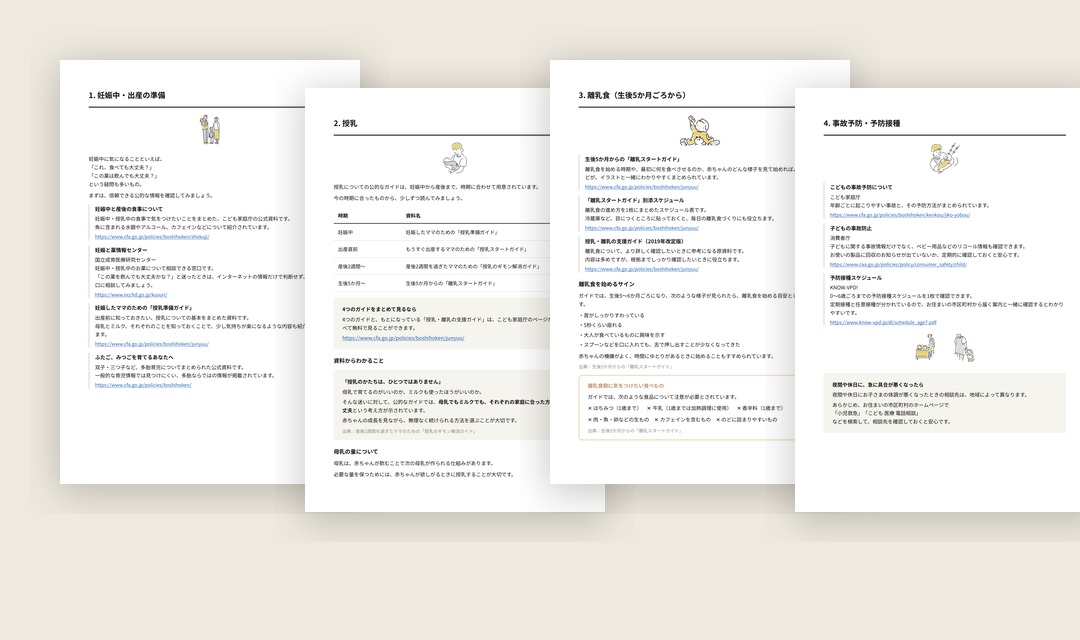The image size is (1080, 640).
Task: Click subheading "子どもの事故防止"
Action: point(851,228)
